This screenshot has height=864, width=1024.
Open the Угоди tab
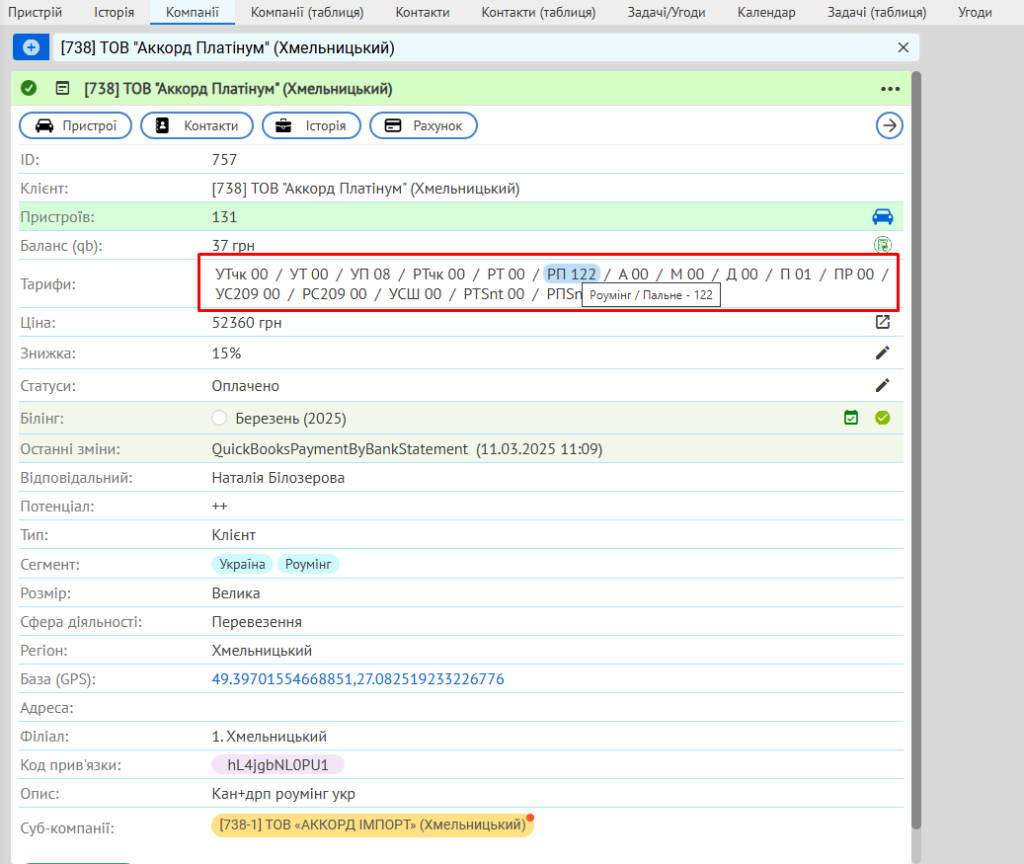coord(974,12)
